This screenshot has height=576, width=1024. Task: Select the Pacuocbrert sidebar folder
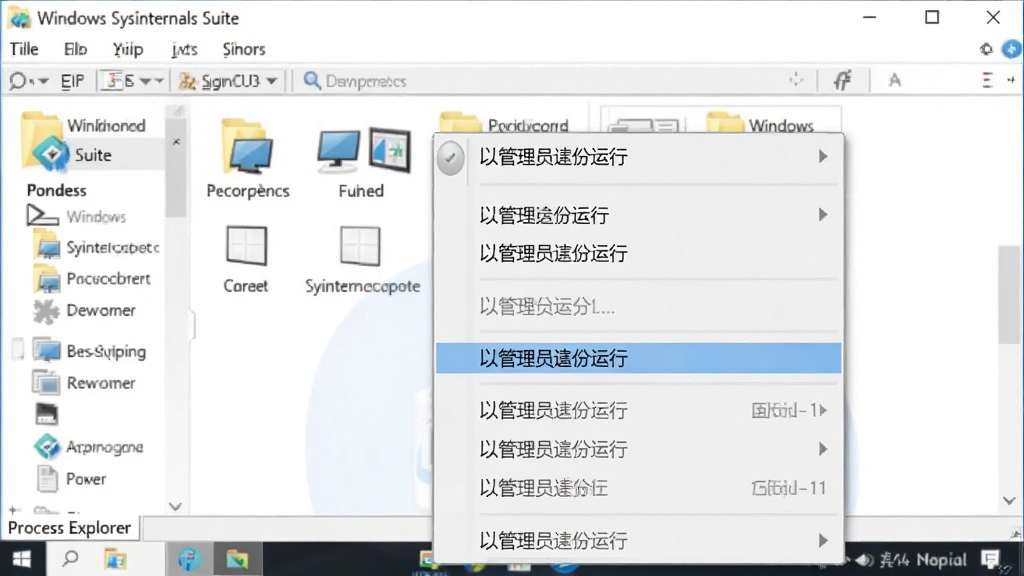108,279
